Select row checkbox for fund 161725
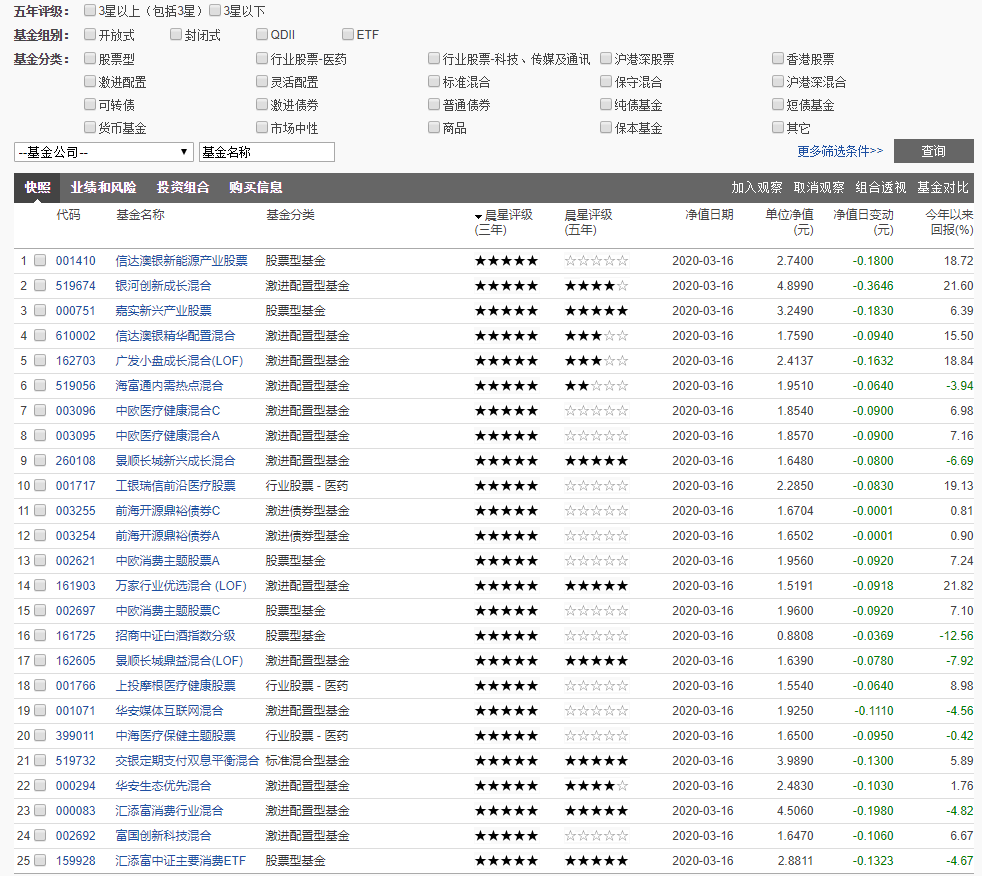 (x=39, y=636)
